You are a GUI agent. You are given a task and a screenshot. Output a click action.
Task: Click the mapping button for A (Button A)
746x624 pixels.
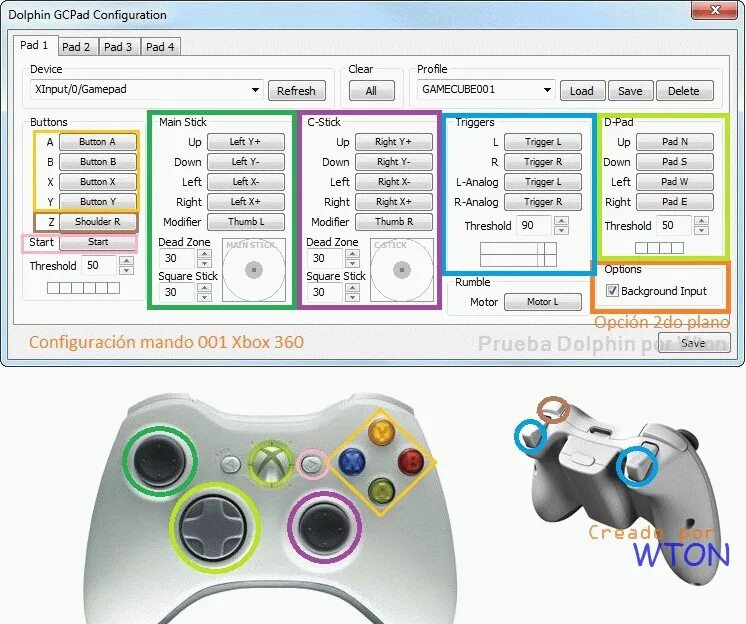point(98,142)
